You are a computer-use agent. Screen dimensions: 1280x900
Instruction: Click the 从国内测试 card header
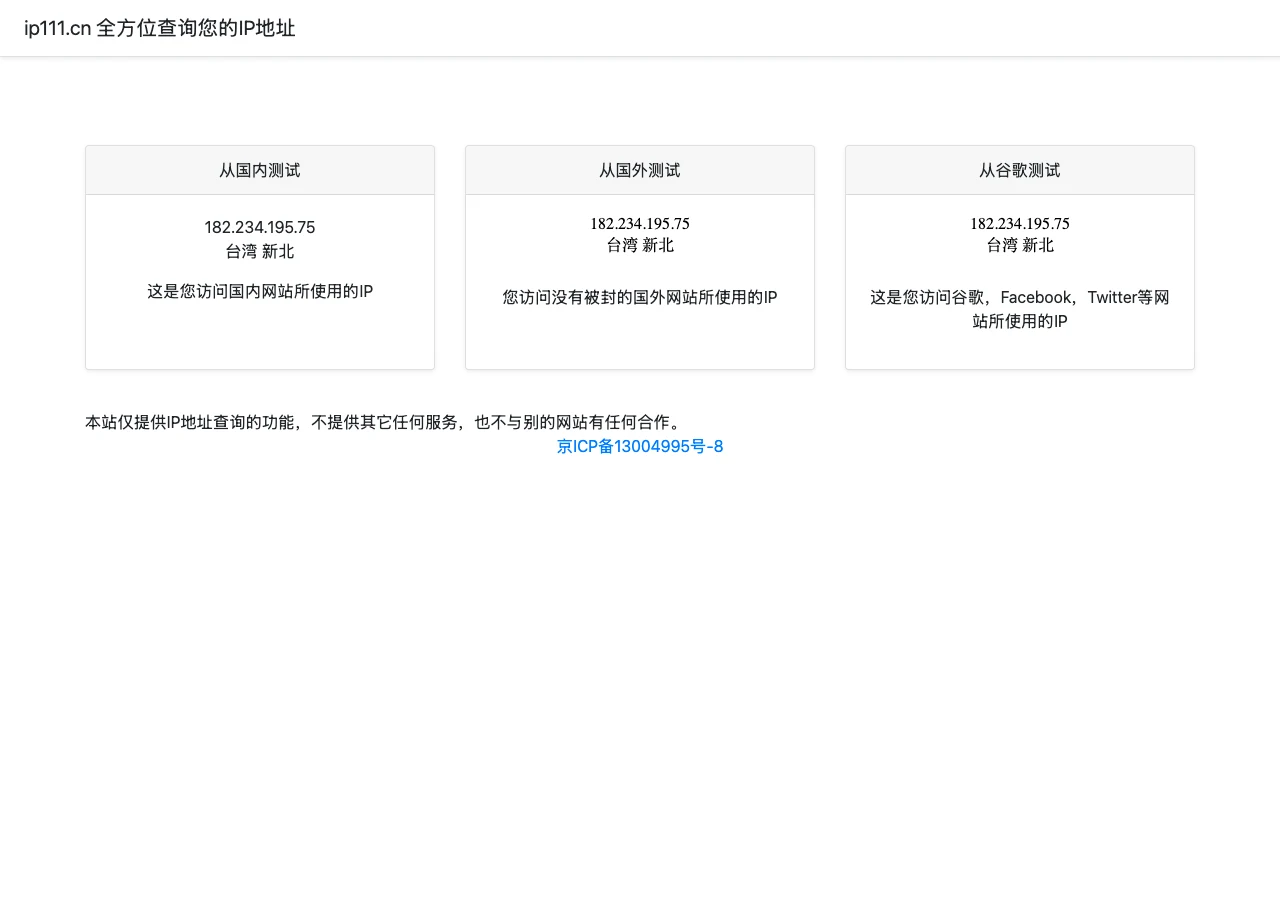pos(260,170)
